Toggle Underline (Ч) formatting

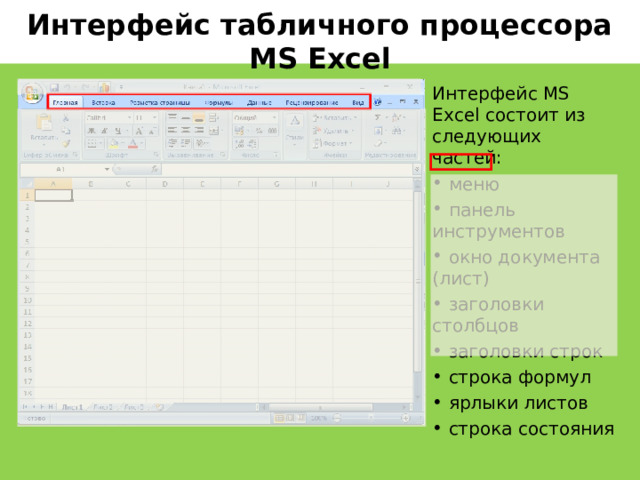coord(118,131)
